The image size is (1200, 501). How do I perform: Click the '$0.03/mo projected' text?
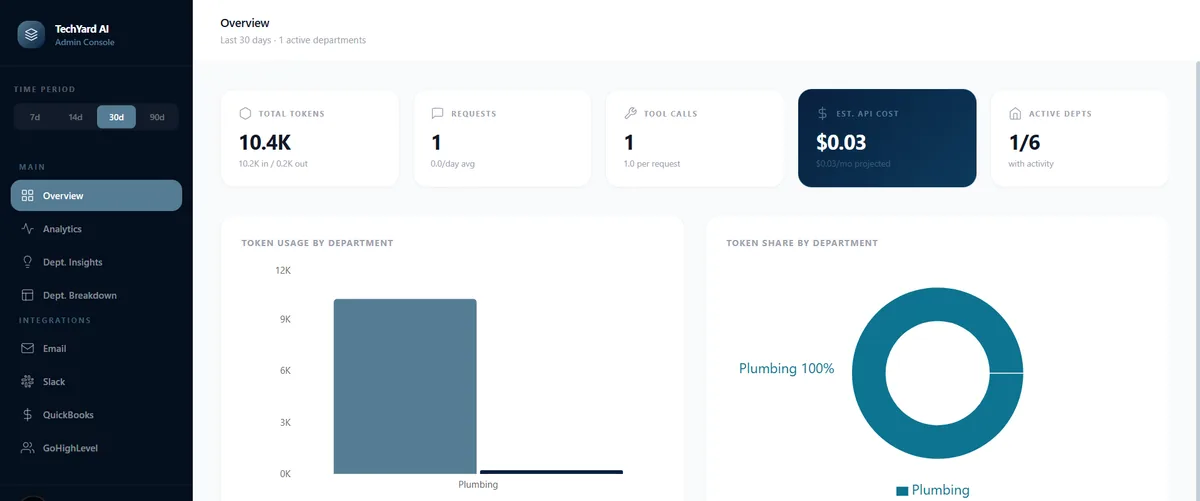(x=853, y=163)
